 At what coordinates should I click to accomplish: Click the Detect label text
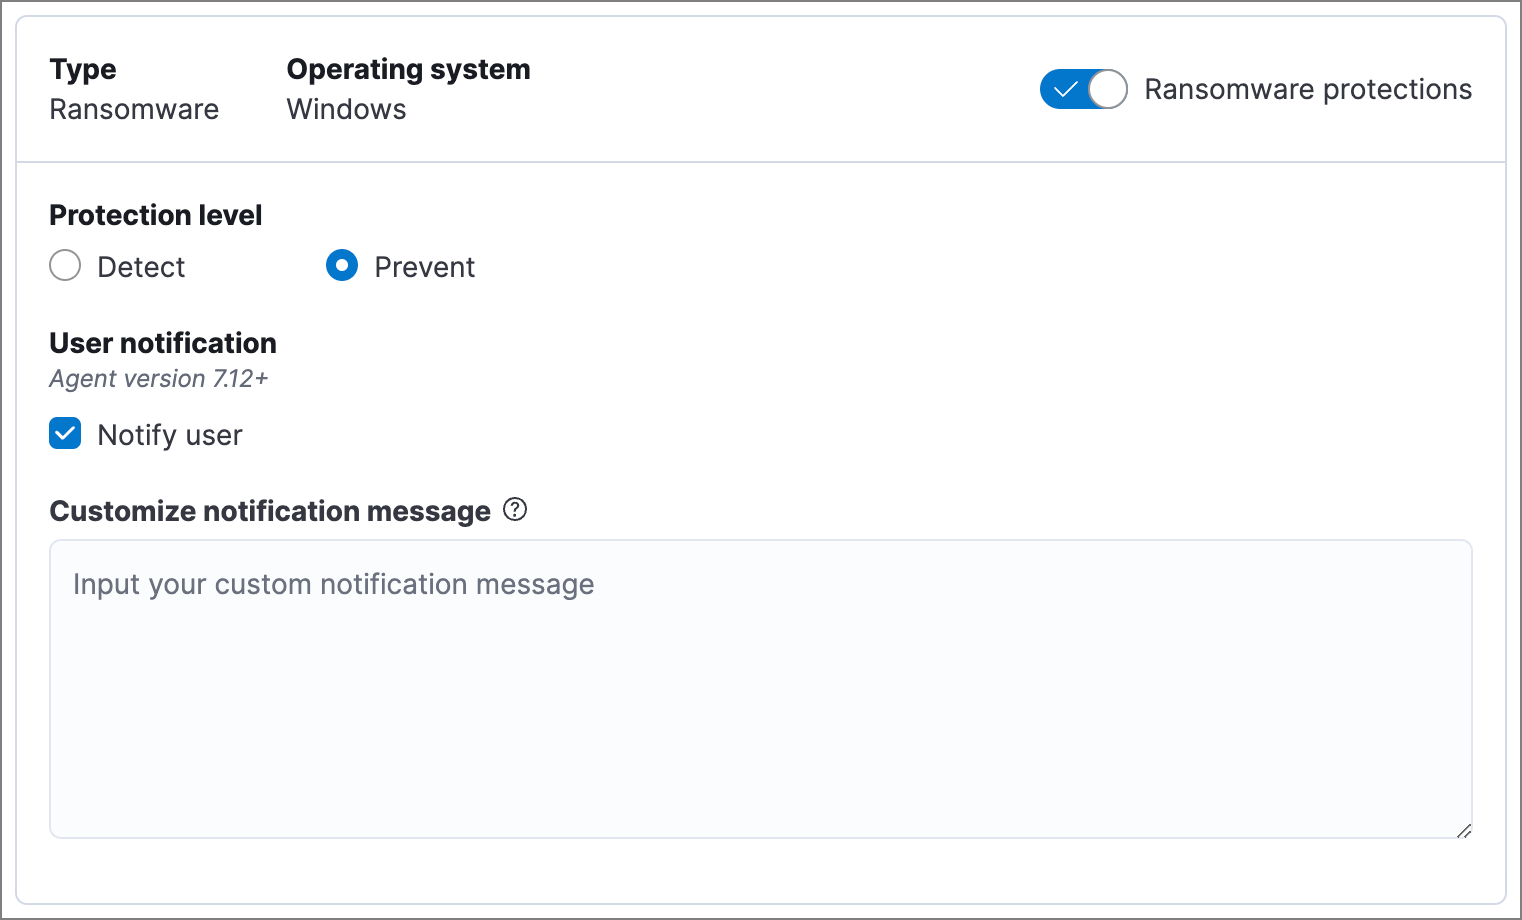pos(141,267)
